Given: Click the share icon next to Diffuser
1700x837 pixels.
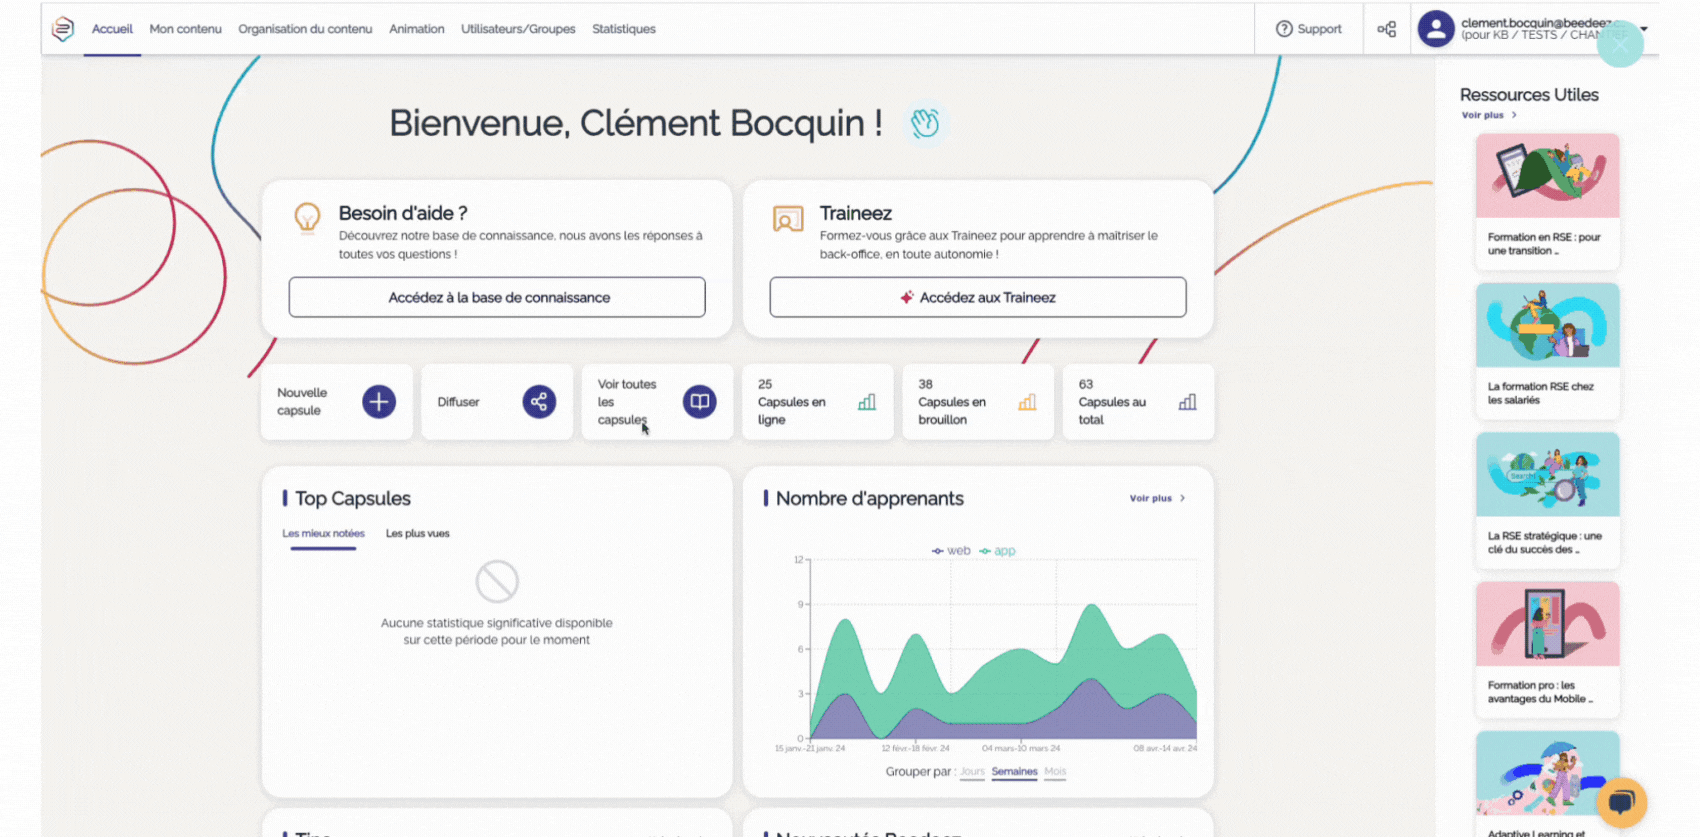Looking at the screenshot, I should point(539,402).
